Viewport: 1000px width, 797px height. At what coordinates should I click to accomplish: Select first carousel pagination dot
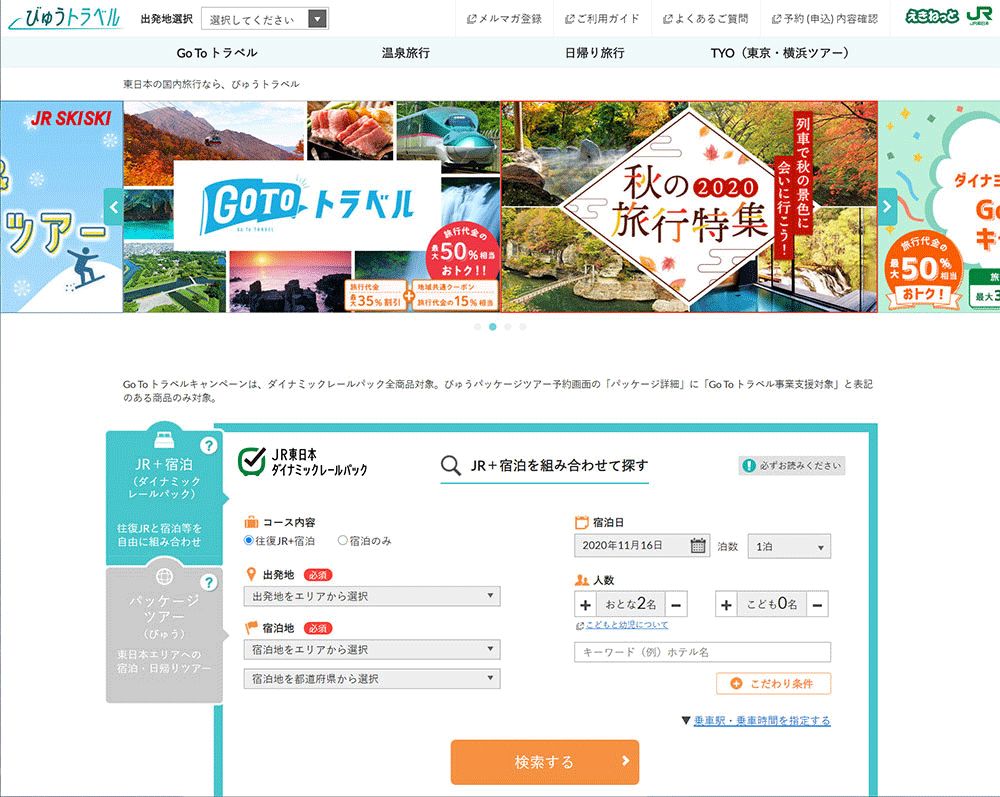click(x=478, y=326)
